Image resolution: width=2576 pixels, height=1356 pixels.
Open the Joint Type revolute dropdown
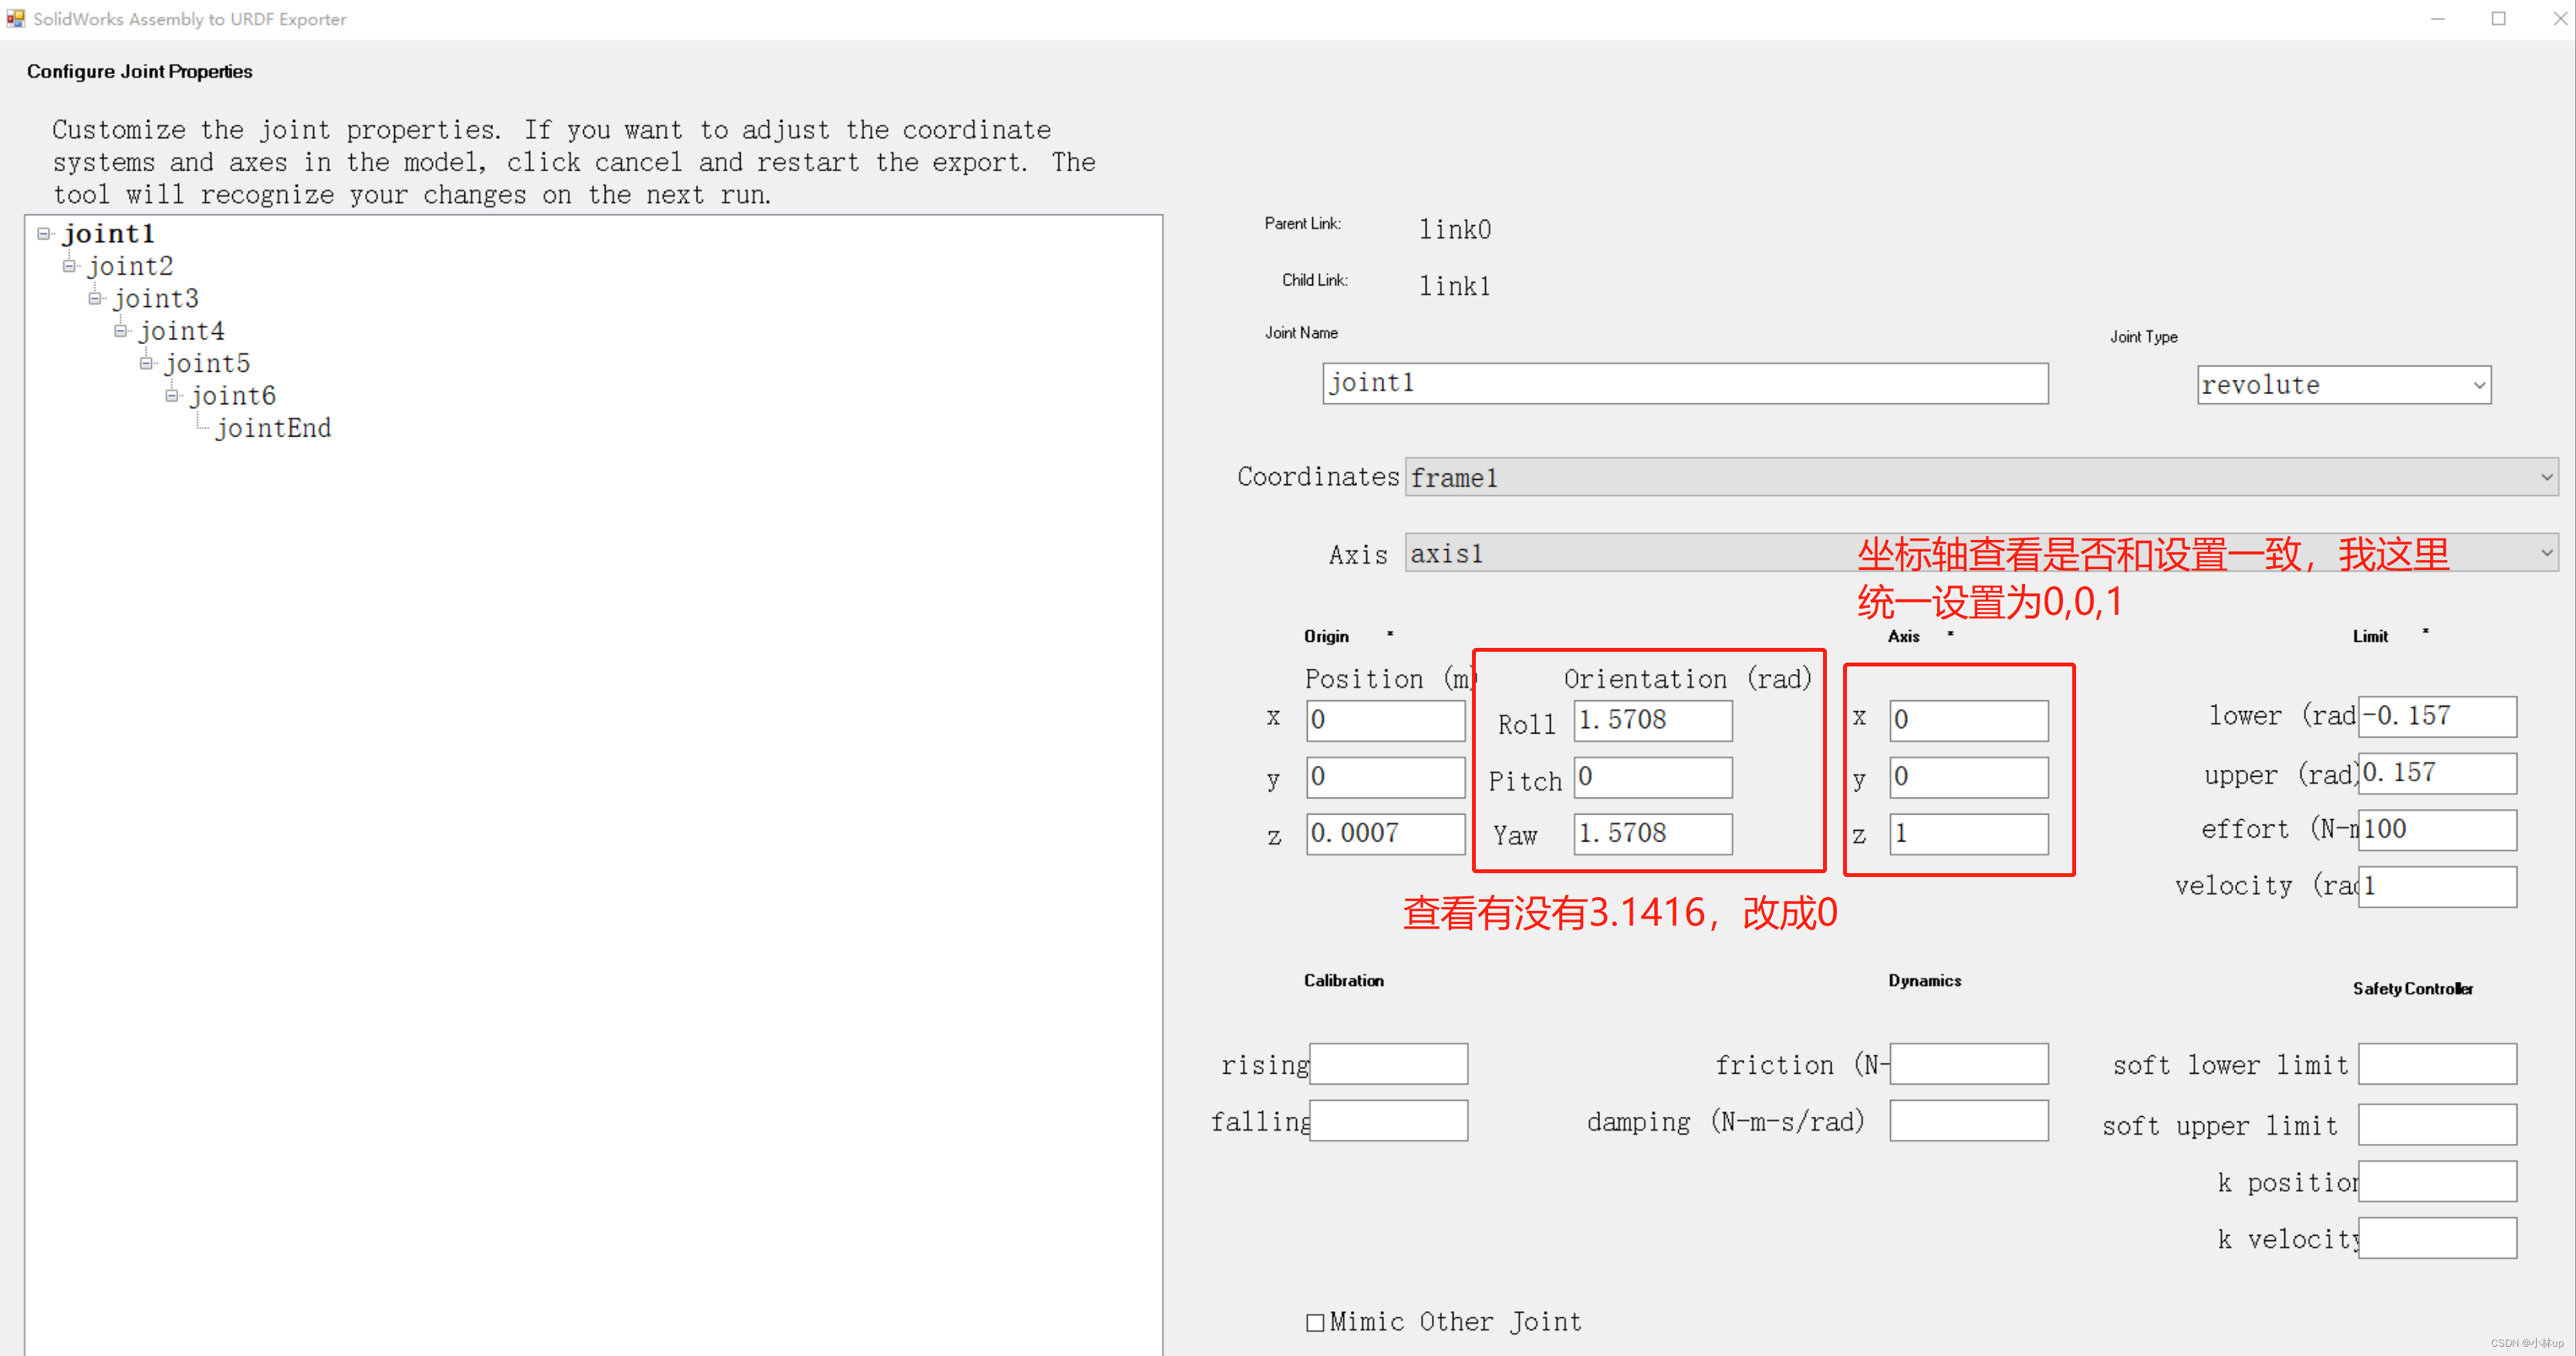[x=2343, y=385]
